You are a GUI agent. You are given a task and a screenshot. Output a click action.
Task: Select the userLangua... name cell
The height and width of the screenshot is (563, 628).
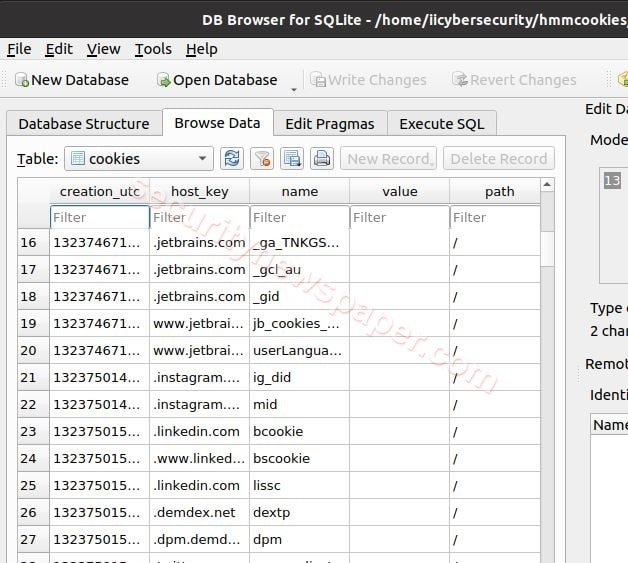pyautogui.click(x=300, y=350)
